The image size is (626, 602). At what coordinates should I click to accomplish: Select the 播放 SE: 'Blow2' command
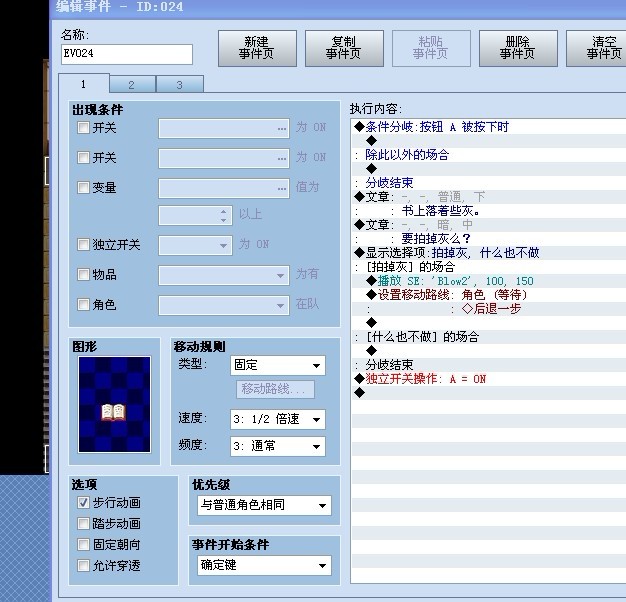tap(489, 281)
